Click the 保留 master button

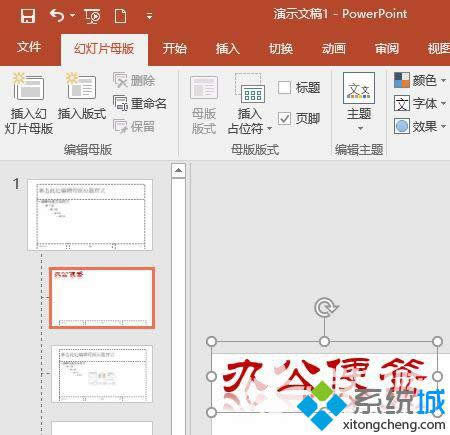point(134,126)
